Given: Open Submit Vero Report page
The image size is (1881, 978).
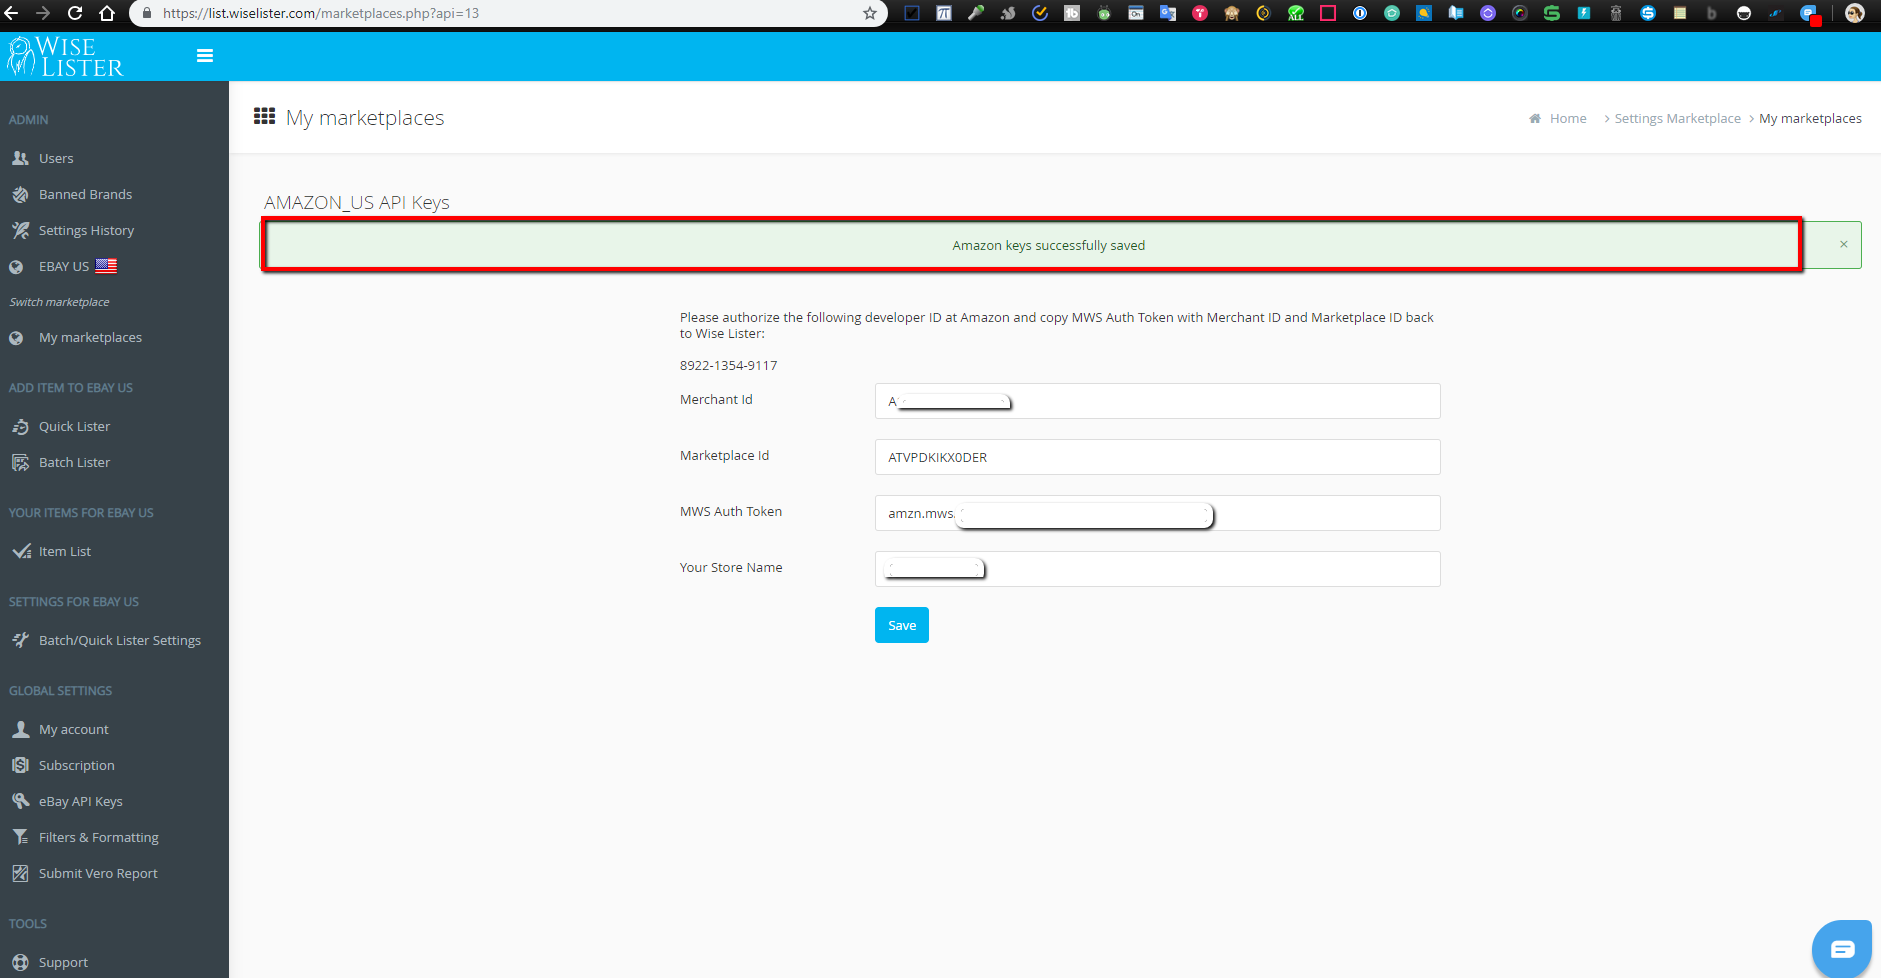Looking at the screenshot, I should pyautogui.click(x=98, y=873).
